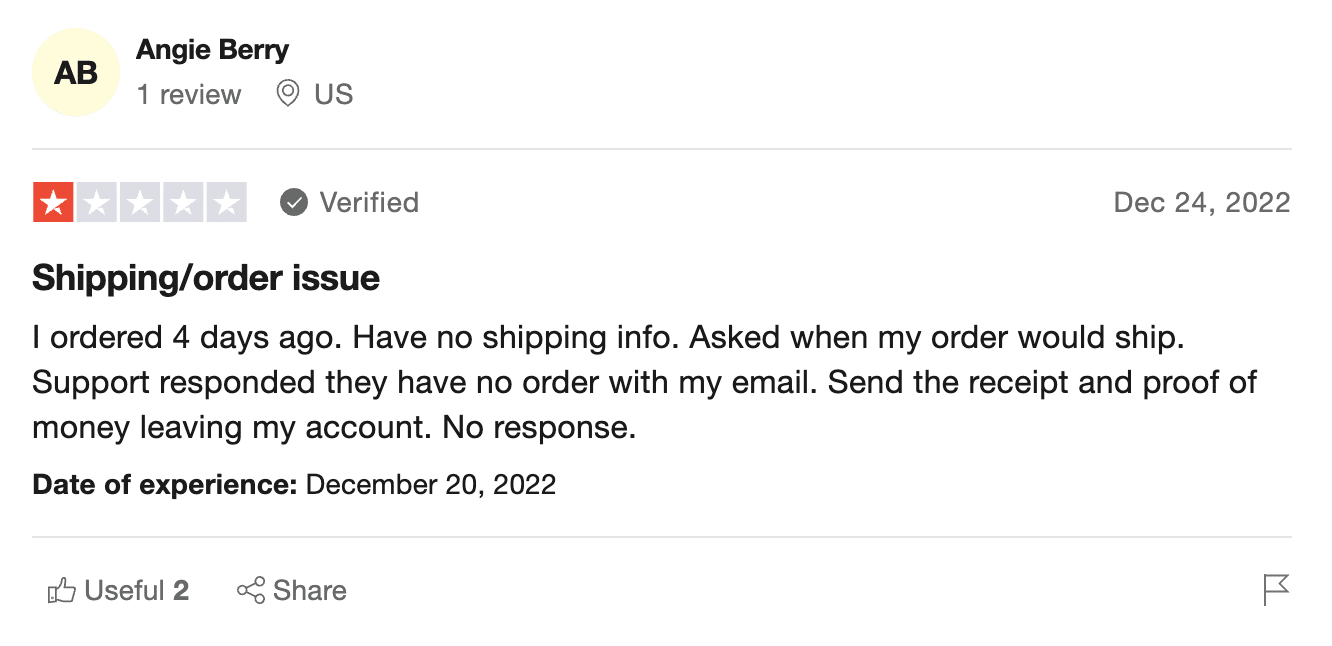1332x646 pixels.
Task: Click the Dec 24, 2022 review date
Action: [1202, 203]
